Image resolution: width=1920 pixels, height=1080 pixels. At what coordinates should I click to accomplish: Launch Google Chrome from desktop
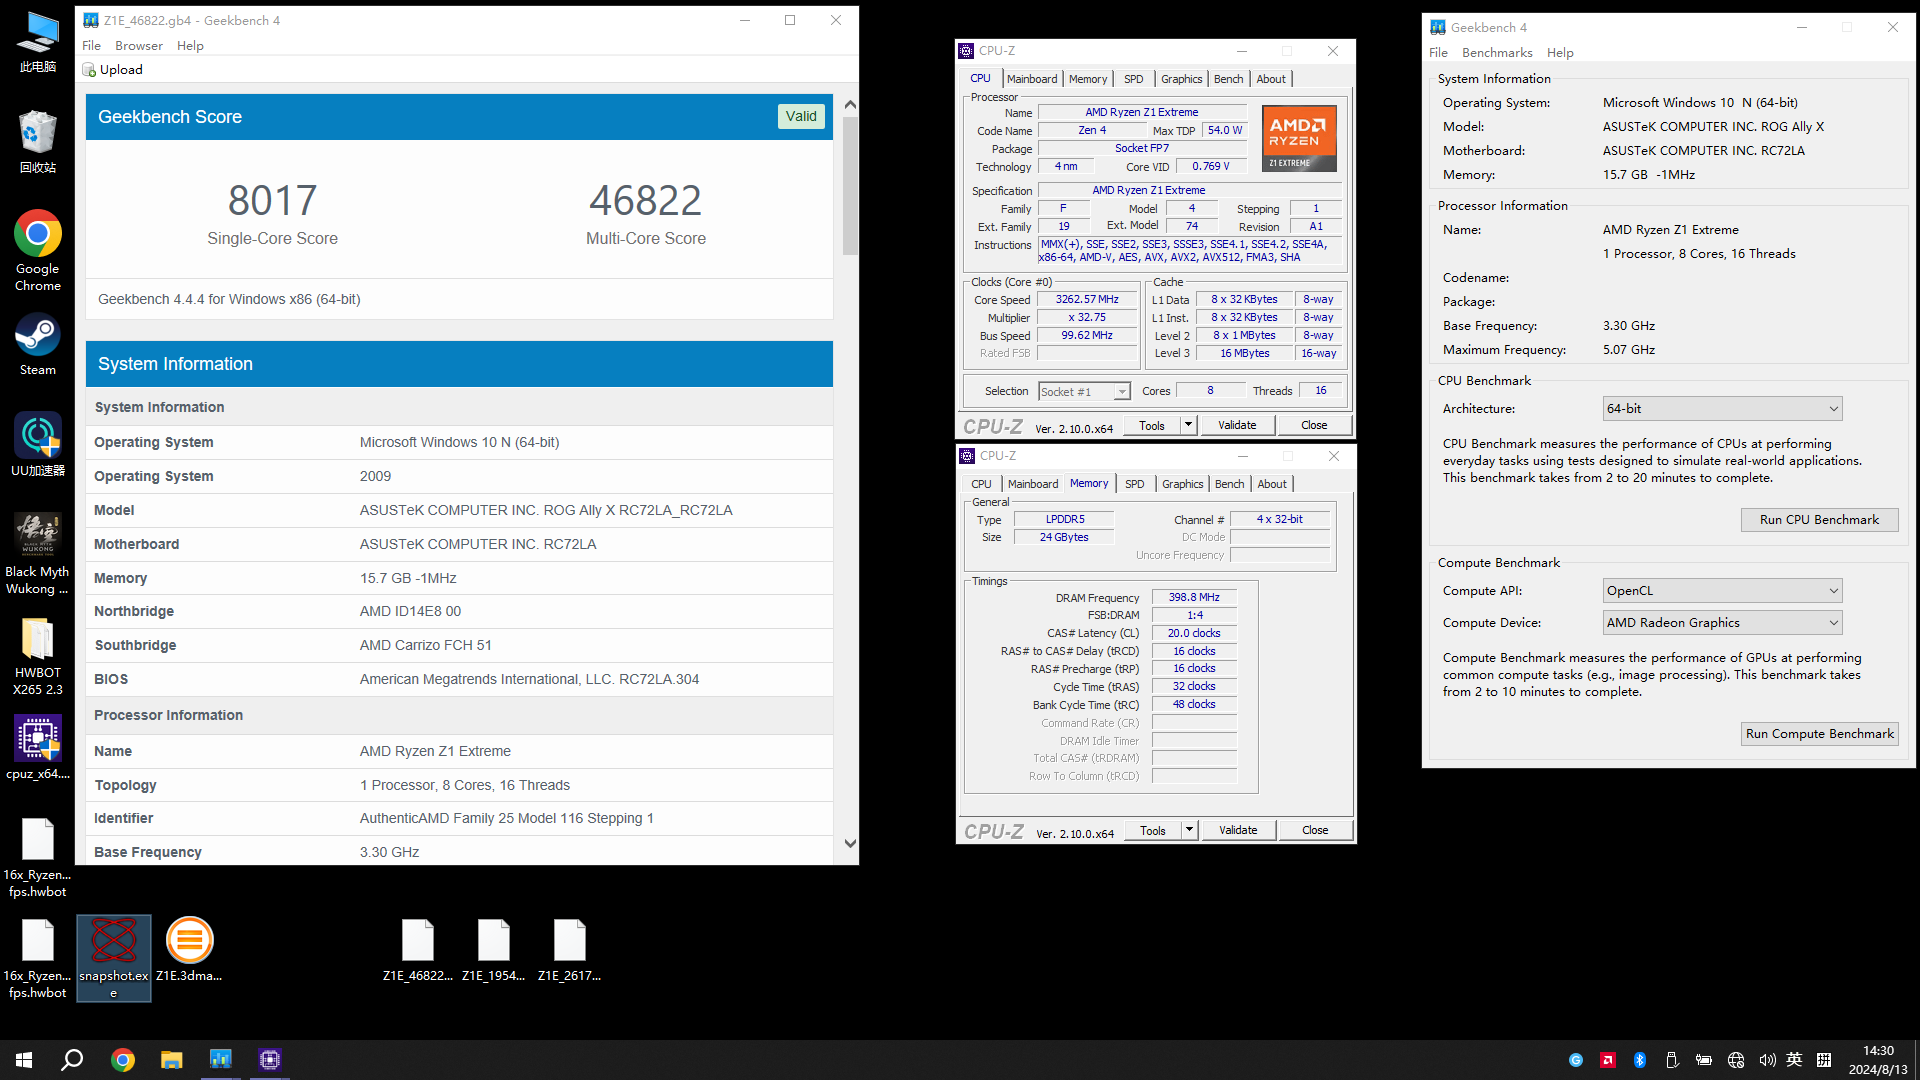click(38, 250)
